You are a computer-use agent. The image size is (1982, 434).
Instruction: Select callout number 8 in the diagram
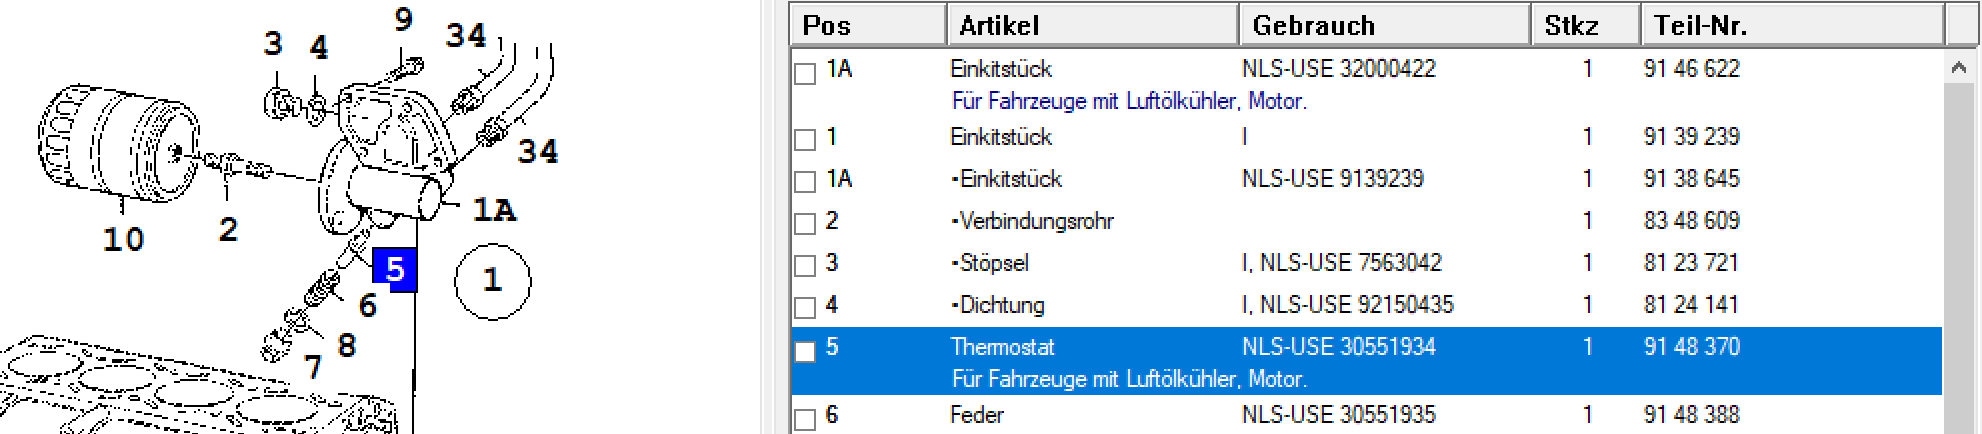pyautogui.click(x=347, y=345)
